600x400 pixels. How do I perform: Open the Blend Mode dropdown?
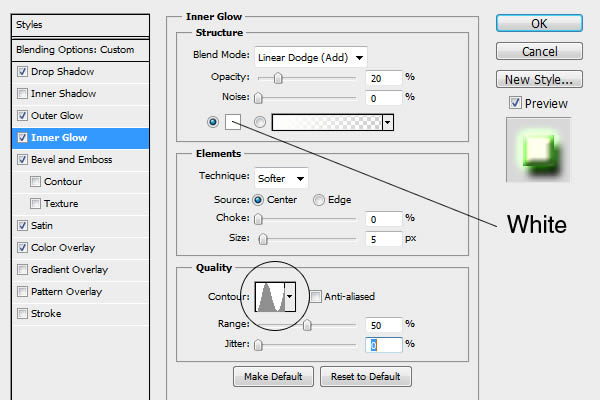[311, 57]
